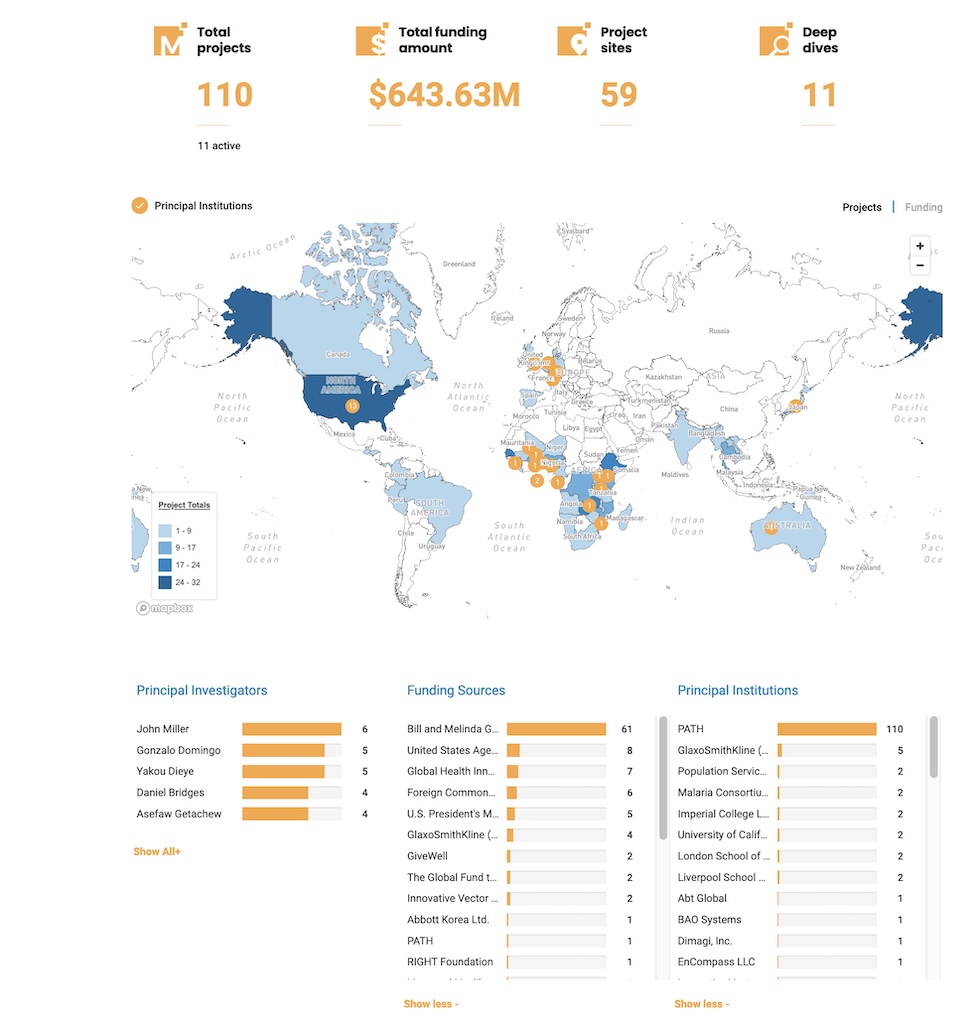Select Imperial College L... institution
This screenshot has height=1026, width=980.
click(791, 813)
